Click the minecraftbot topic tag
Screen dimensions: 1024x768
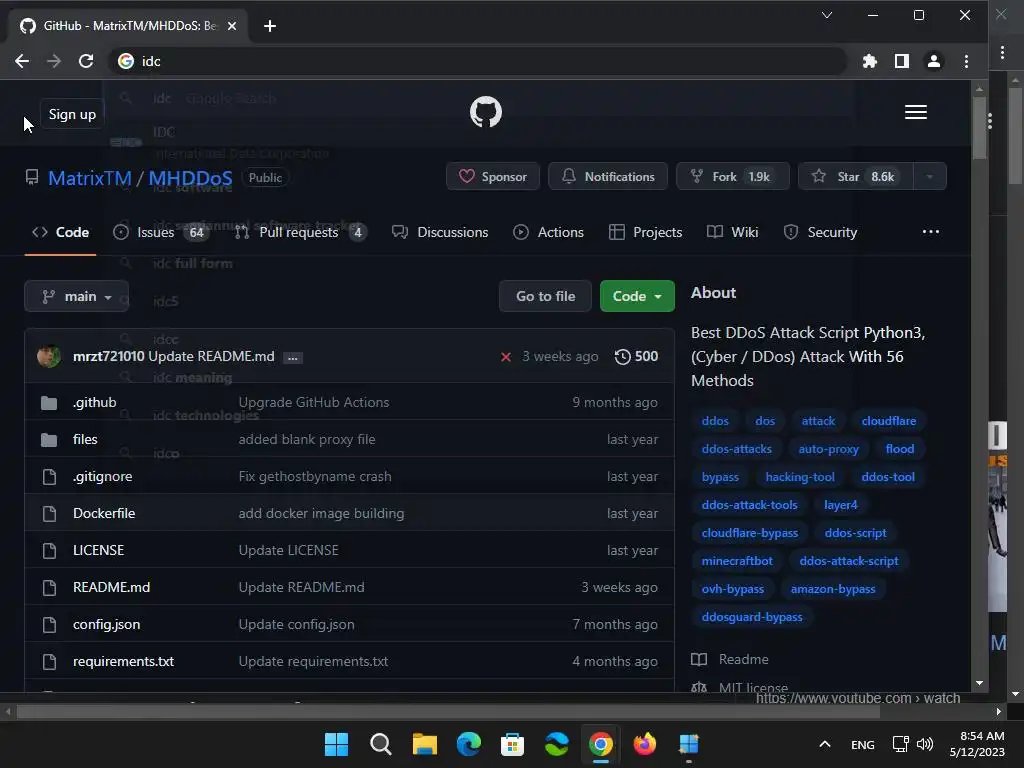click(737, 561)
